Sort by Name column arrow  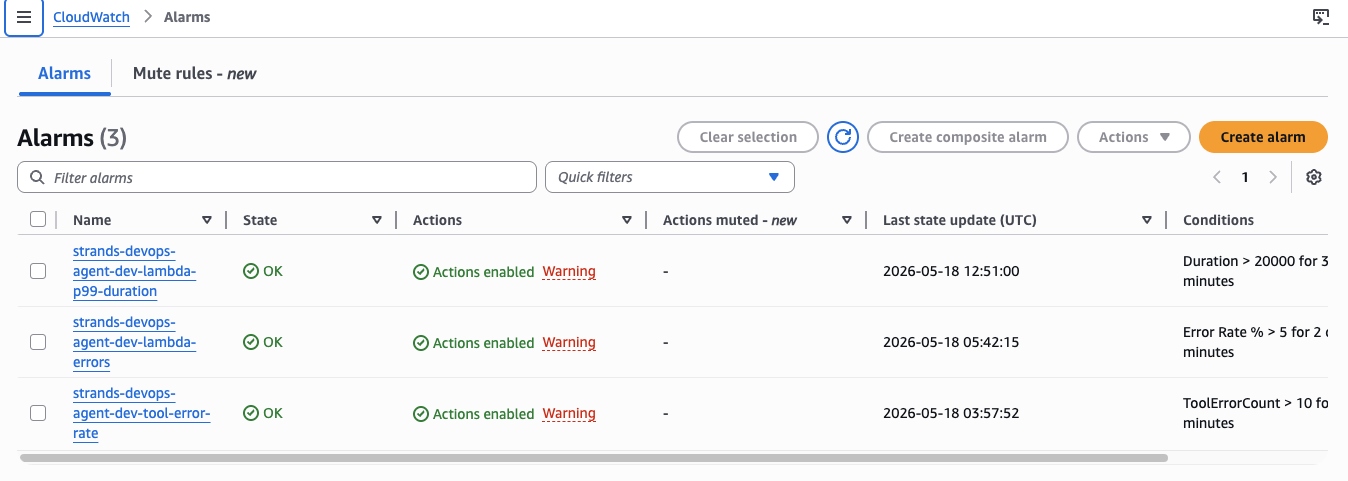(x=207, y=220)
